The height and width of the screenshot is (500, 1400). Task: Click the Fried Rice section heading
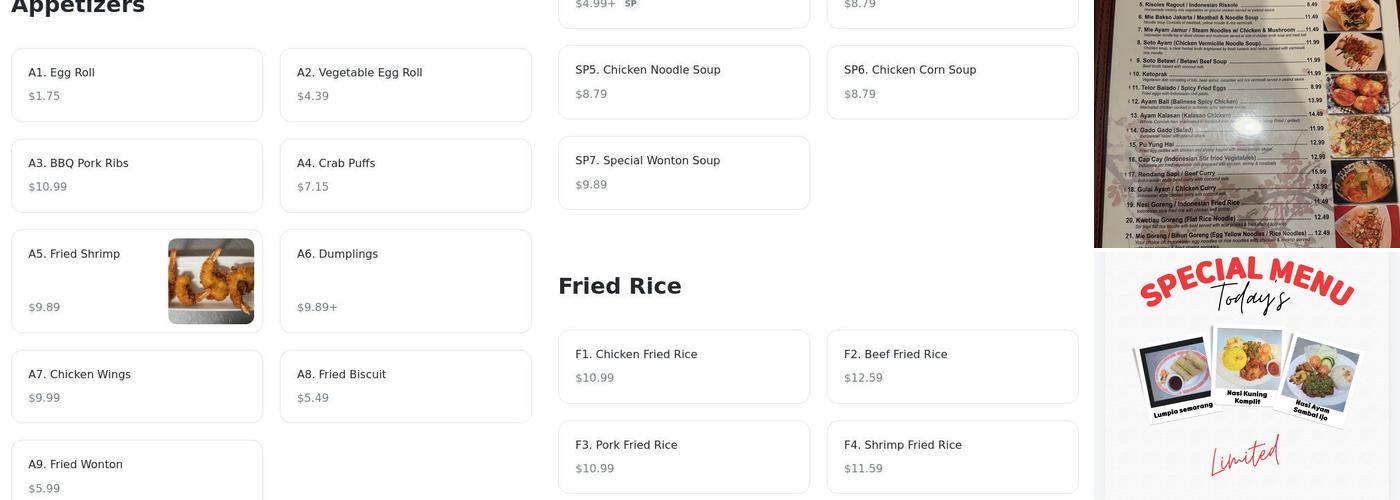pyautogui.click(x=620, y=287)
